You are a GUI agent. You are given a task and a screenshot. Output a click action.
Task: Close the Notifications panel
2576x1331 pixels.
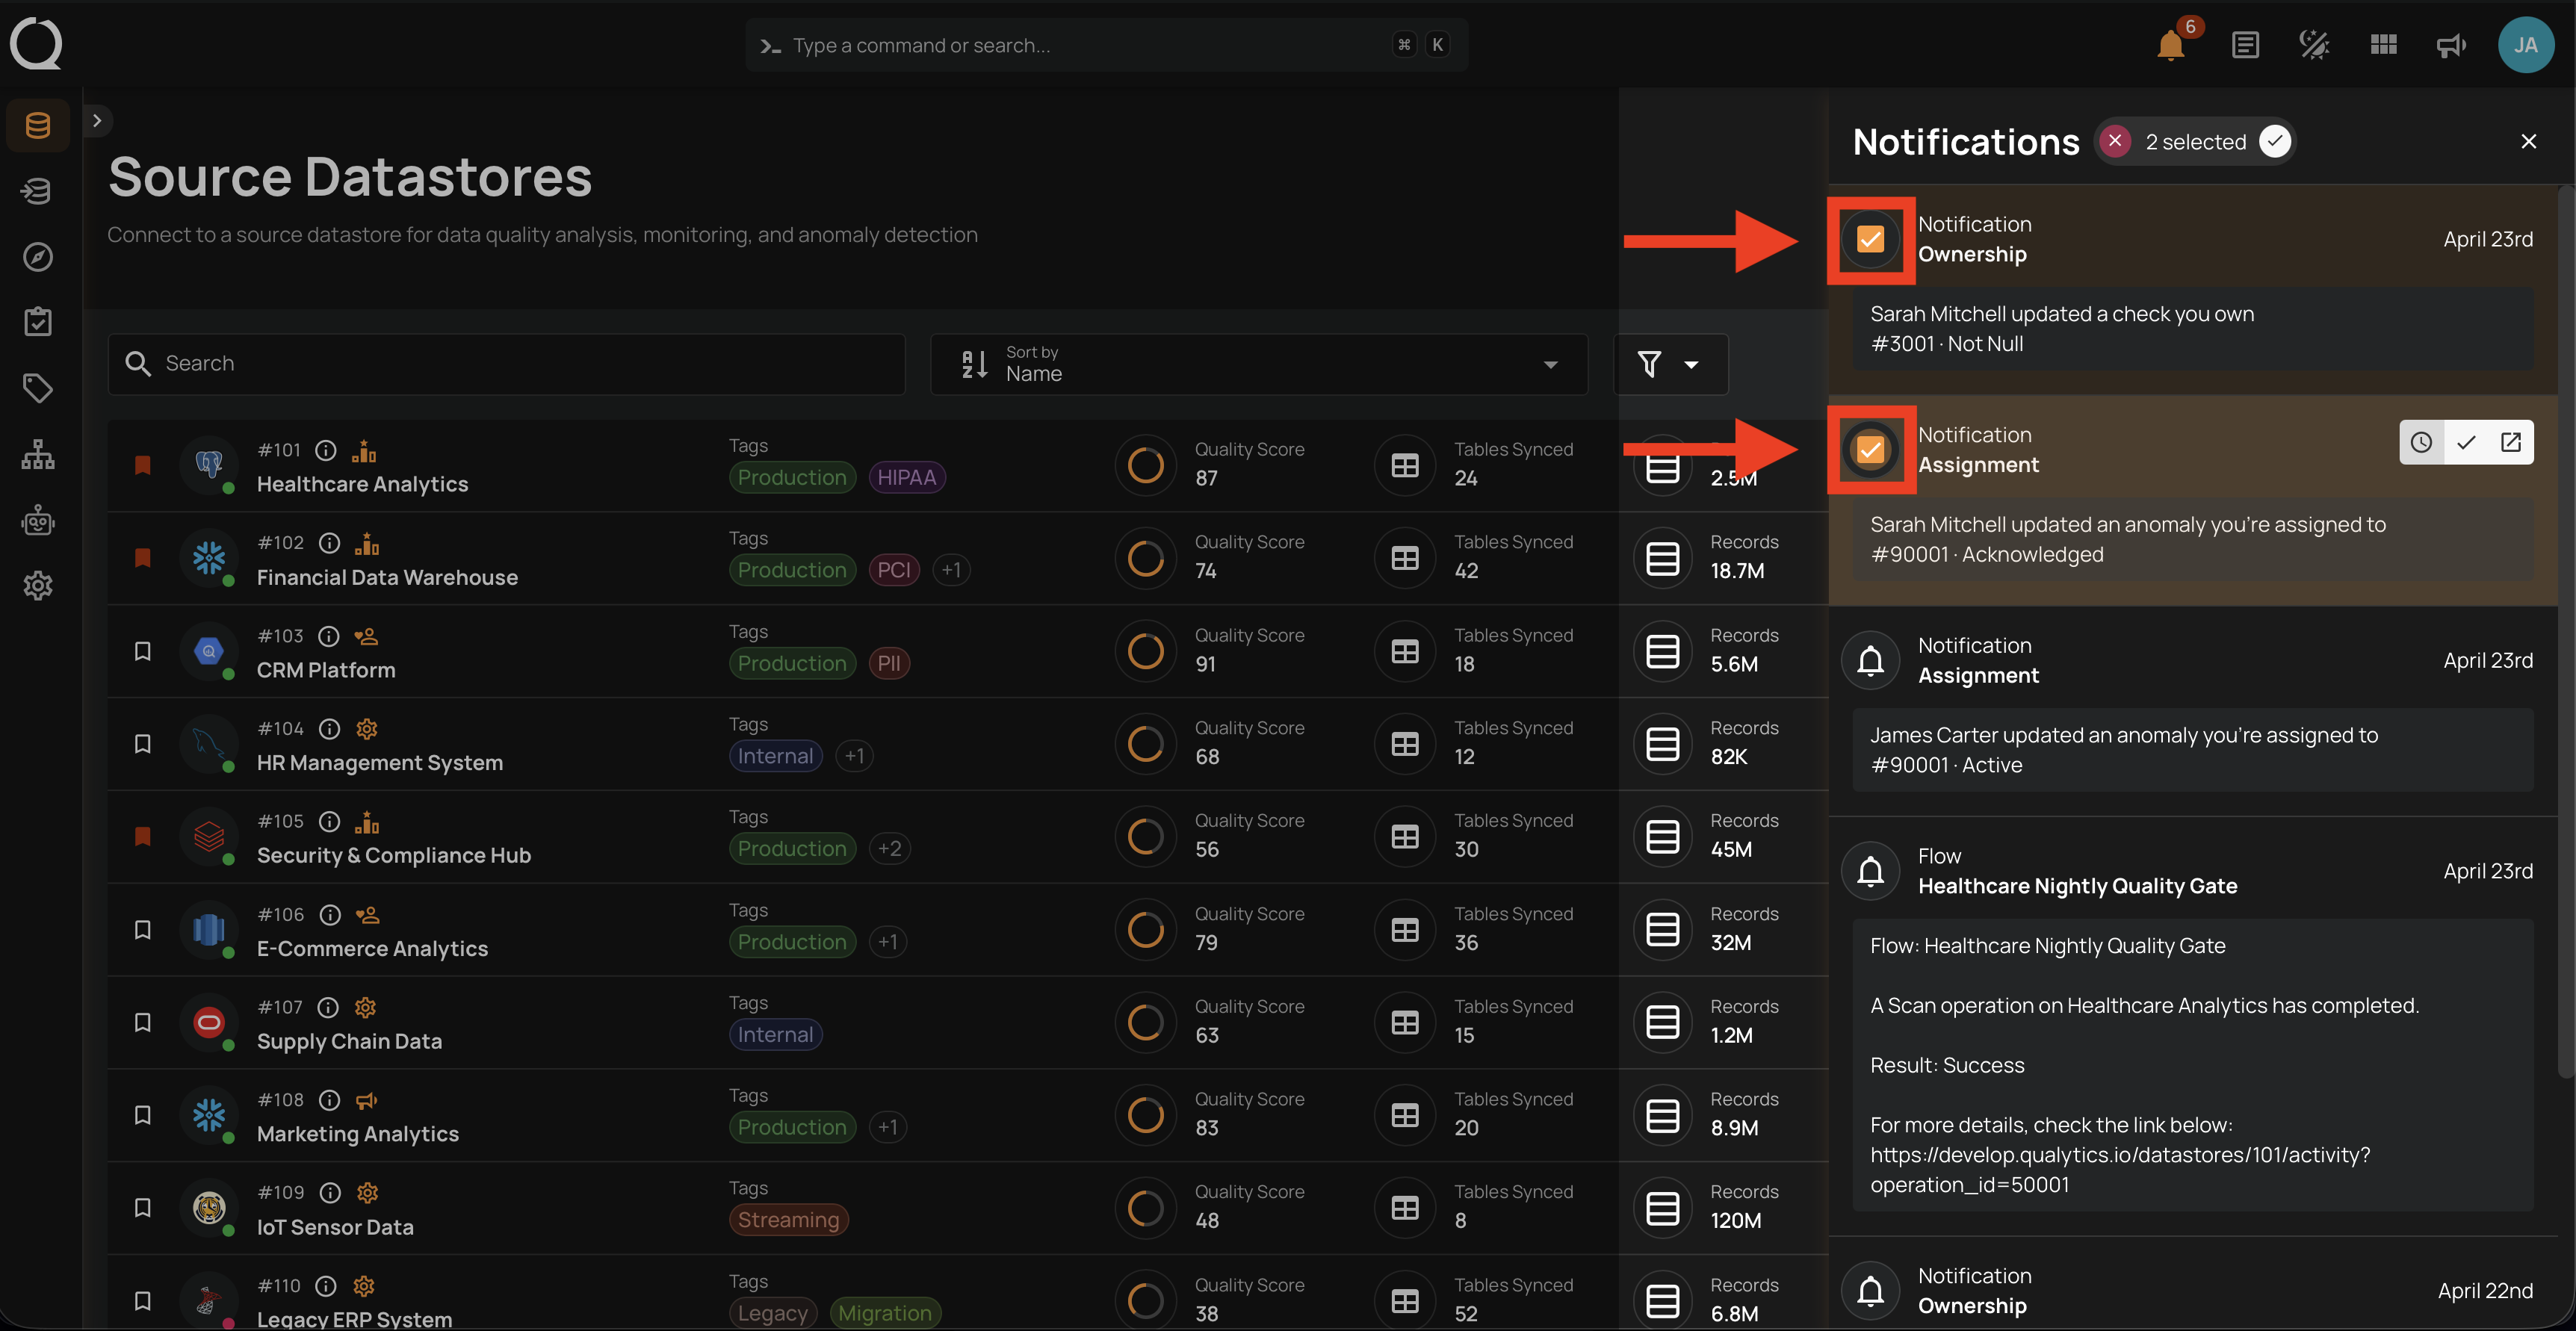pyautogui.click(x=2528, y=142)
